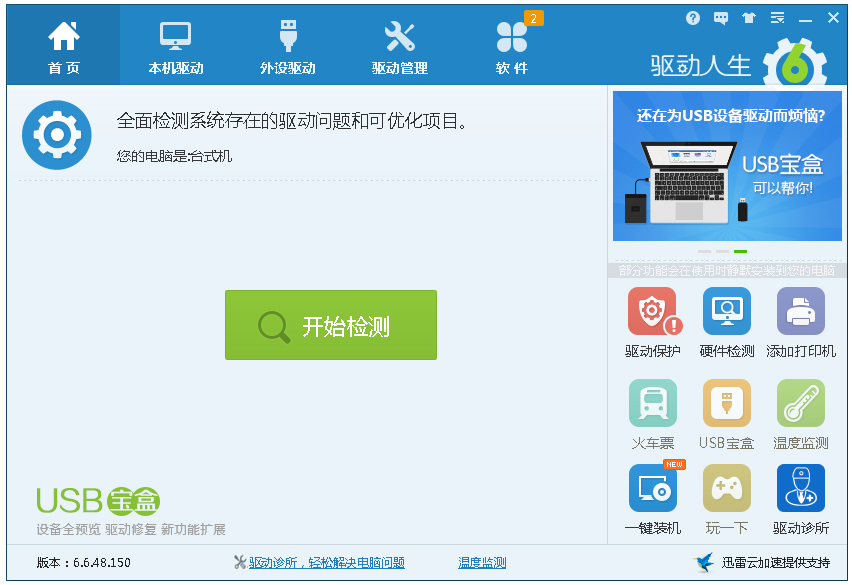
Task: Click the 迅雷云加速提供支持 text
Action: (x=775, y=563)
